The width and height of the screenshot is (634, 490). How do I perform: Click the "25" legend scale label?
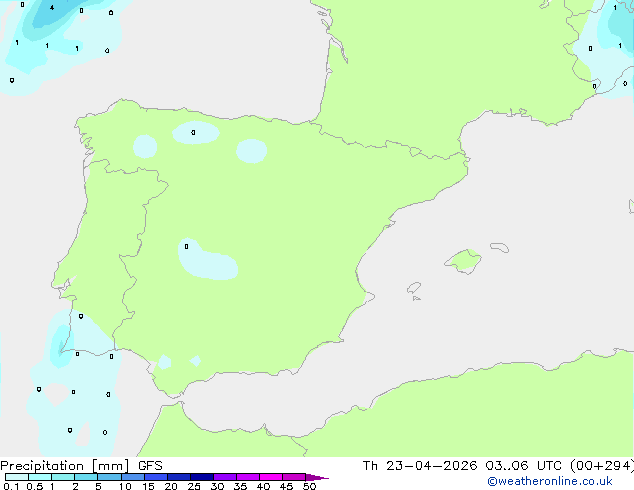pyautogui.click(x=194, y=486)
